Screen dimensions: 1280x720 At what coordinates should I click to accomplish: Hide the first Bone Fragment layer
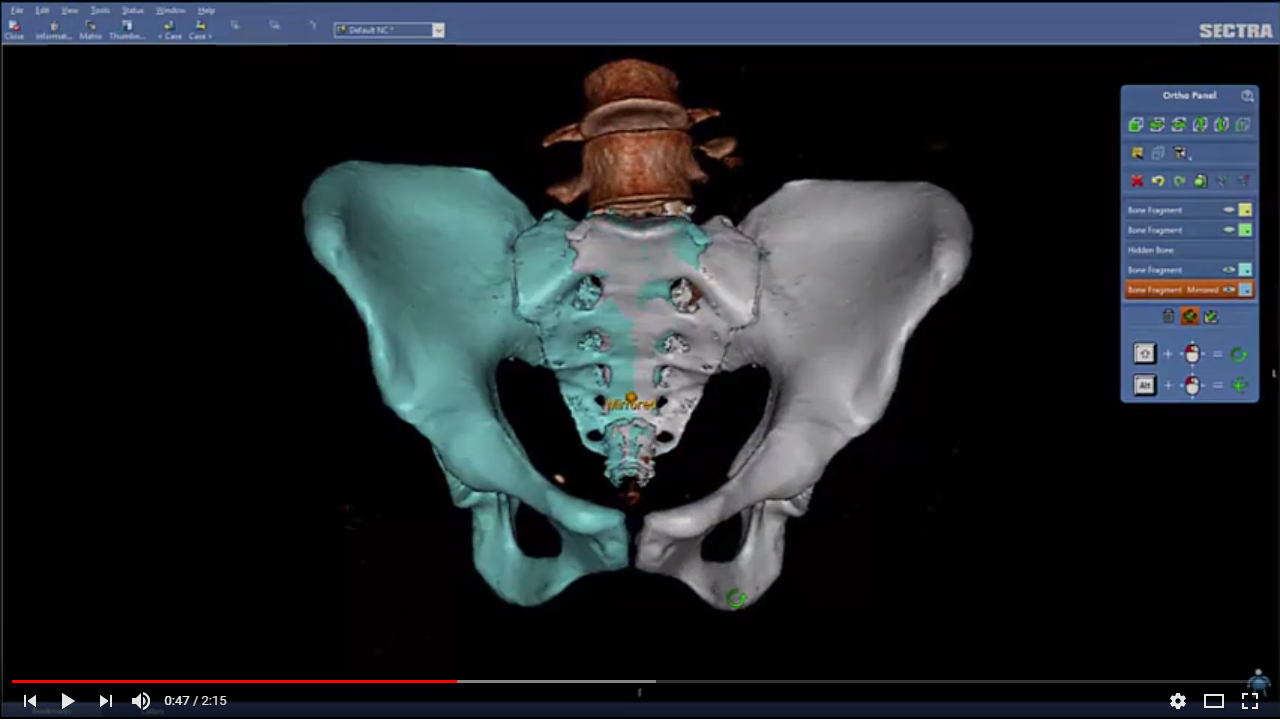pyautogui.click(x=1229, y=210)
